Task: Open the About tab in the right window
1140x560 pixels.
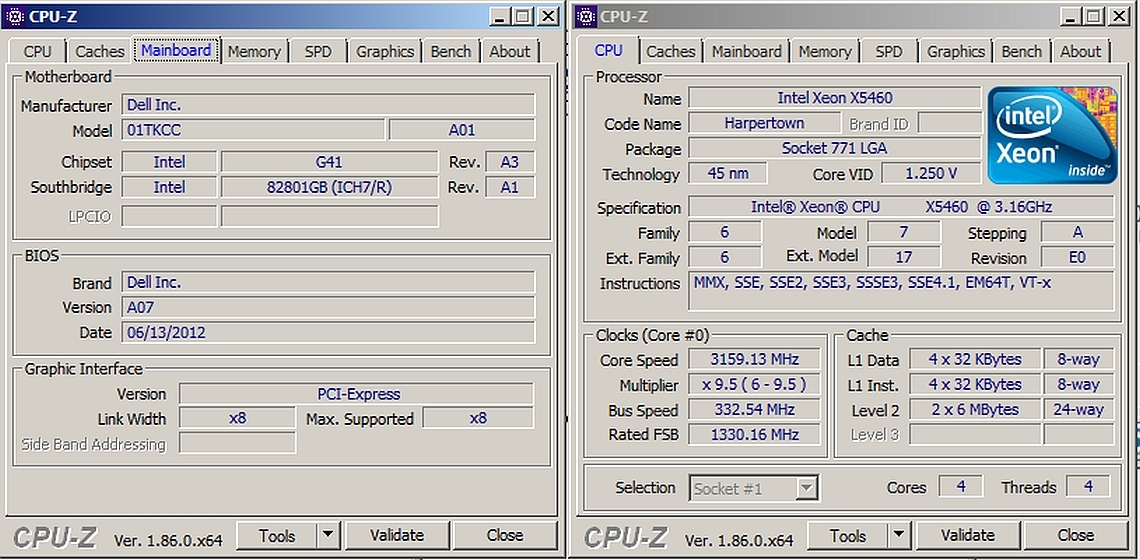Action: pyautogui.click(x=1080, y=52)
